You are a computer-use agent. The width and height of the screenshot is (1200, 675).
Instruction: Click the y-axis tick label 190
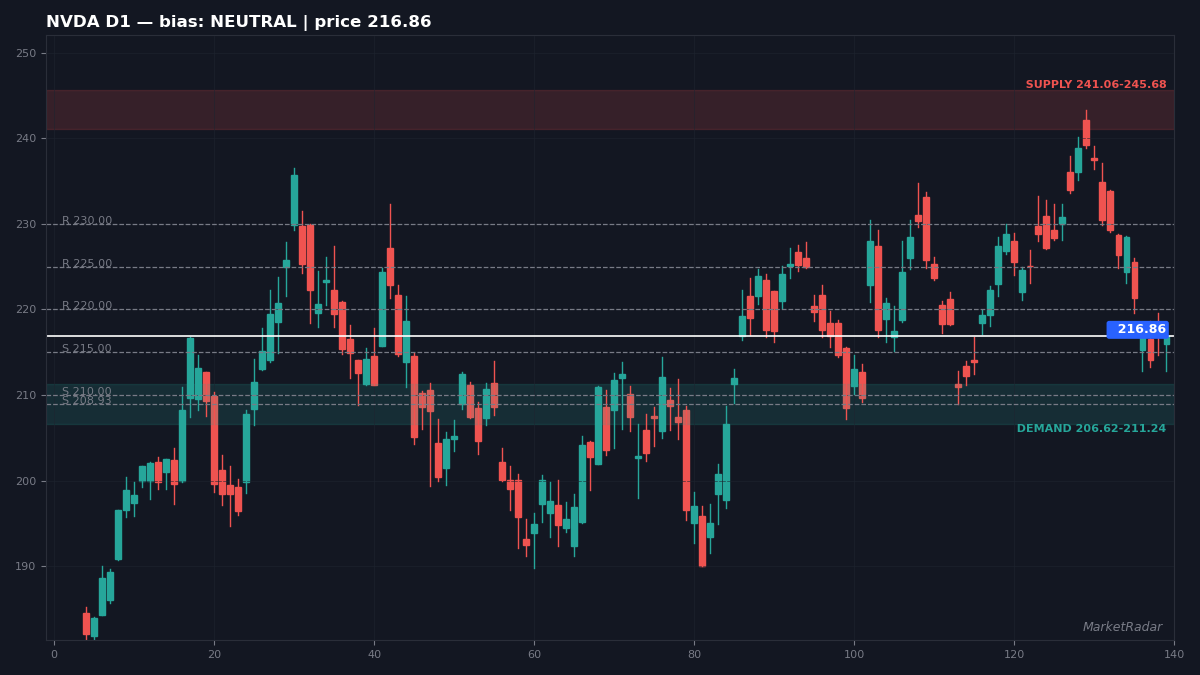click(x=28, y=567)
